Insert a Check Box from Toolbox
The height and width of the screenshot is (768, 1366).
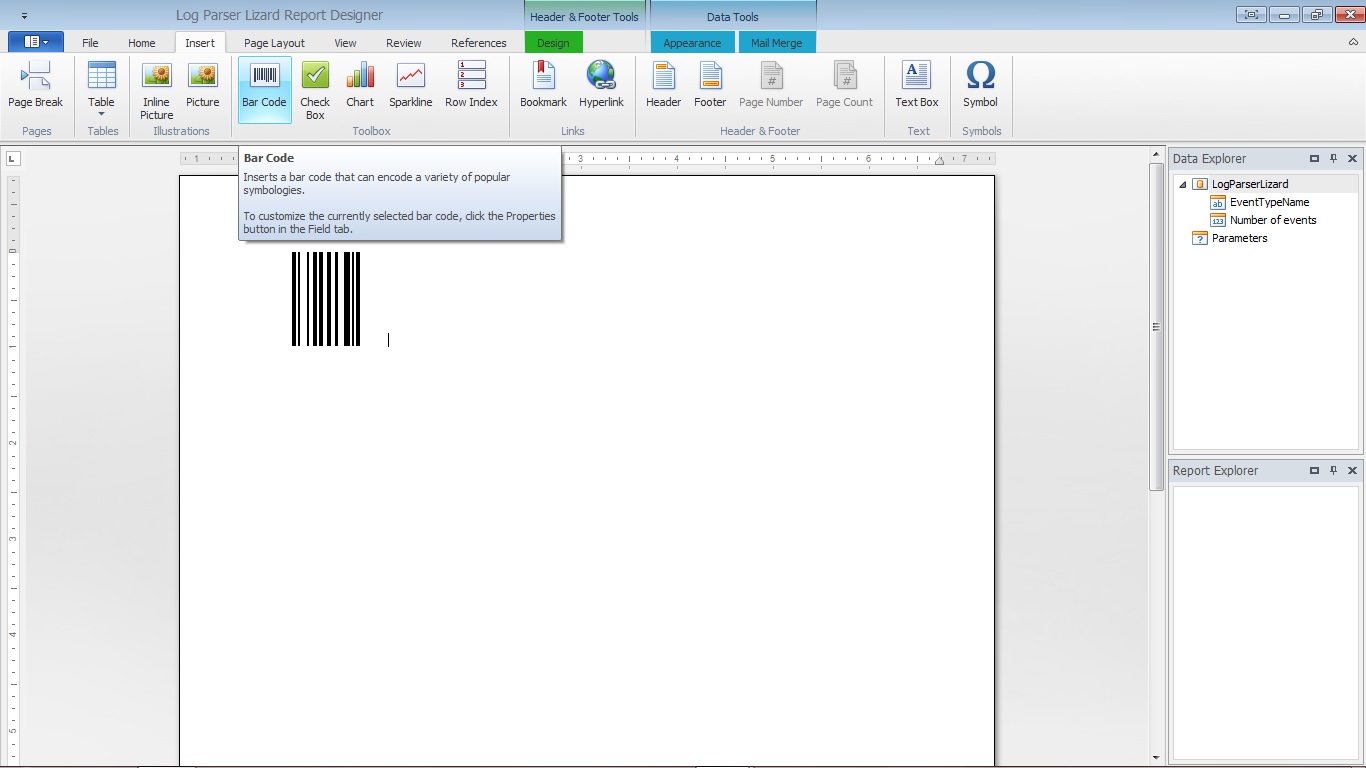pos(315,90)
